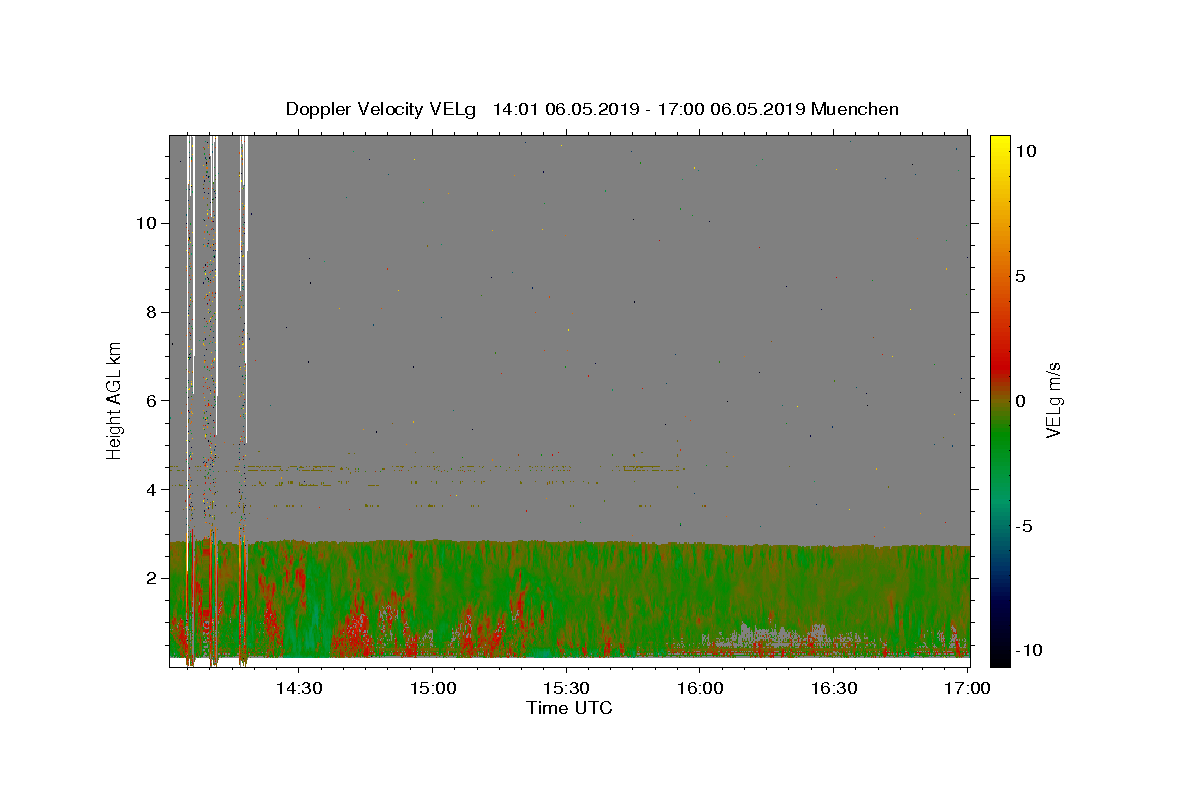Select the colorbar value 10
The height and width of the screenshot is (800, 1200).
tap(1026, 151)
